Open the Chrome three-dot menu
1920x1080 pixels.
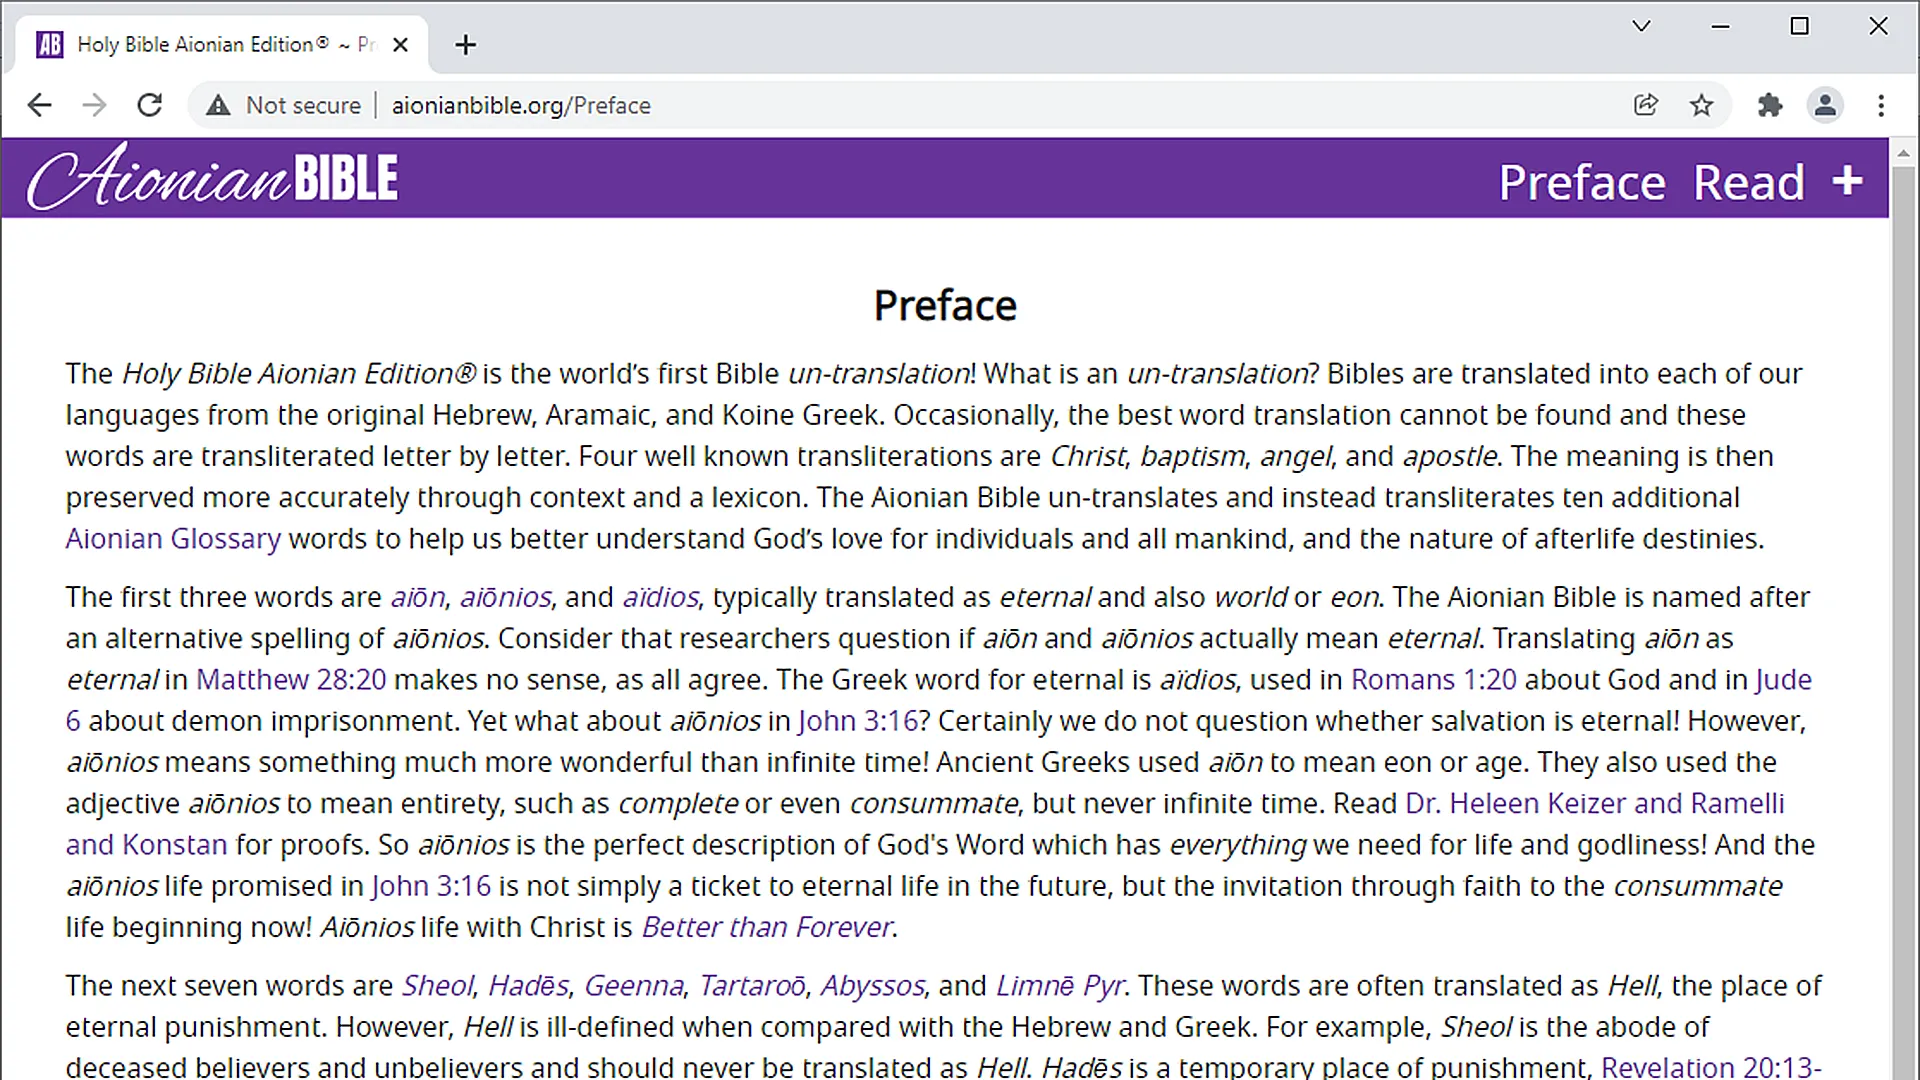tap(1881, 105)
